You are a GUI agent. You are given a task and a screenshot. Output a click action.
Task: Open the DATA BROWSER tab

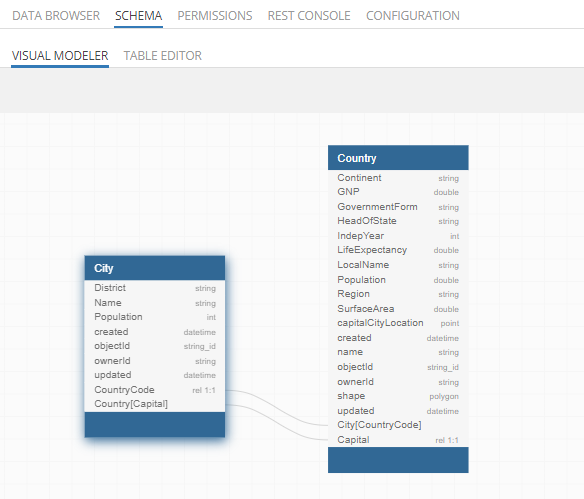[x=56, y=16]
